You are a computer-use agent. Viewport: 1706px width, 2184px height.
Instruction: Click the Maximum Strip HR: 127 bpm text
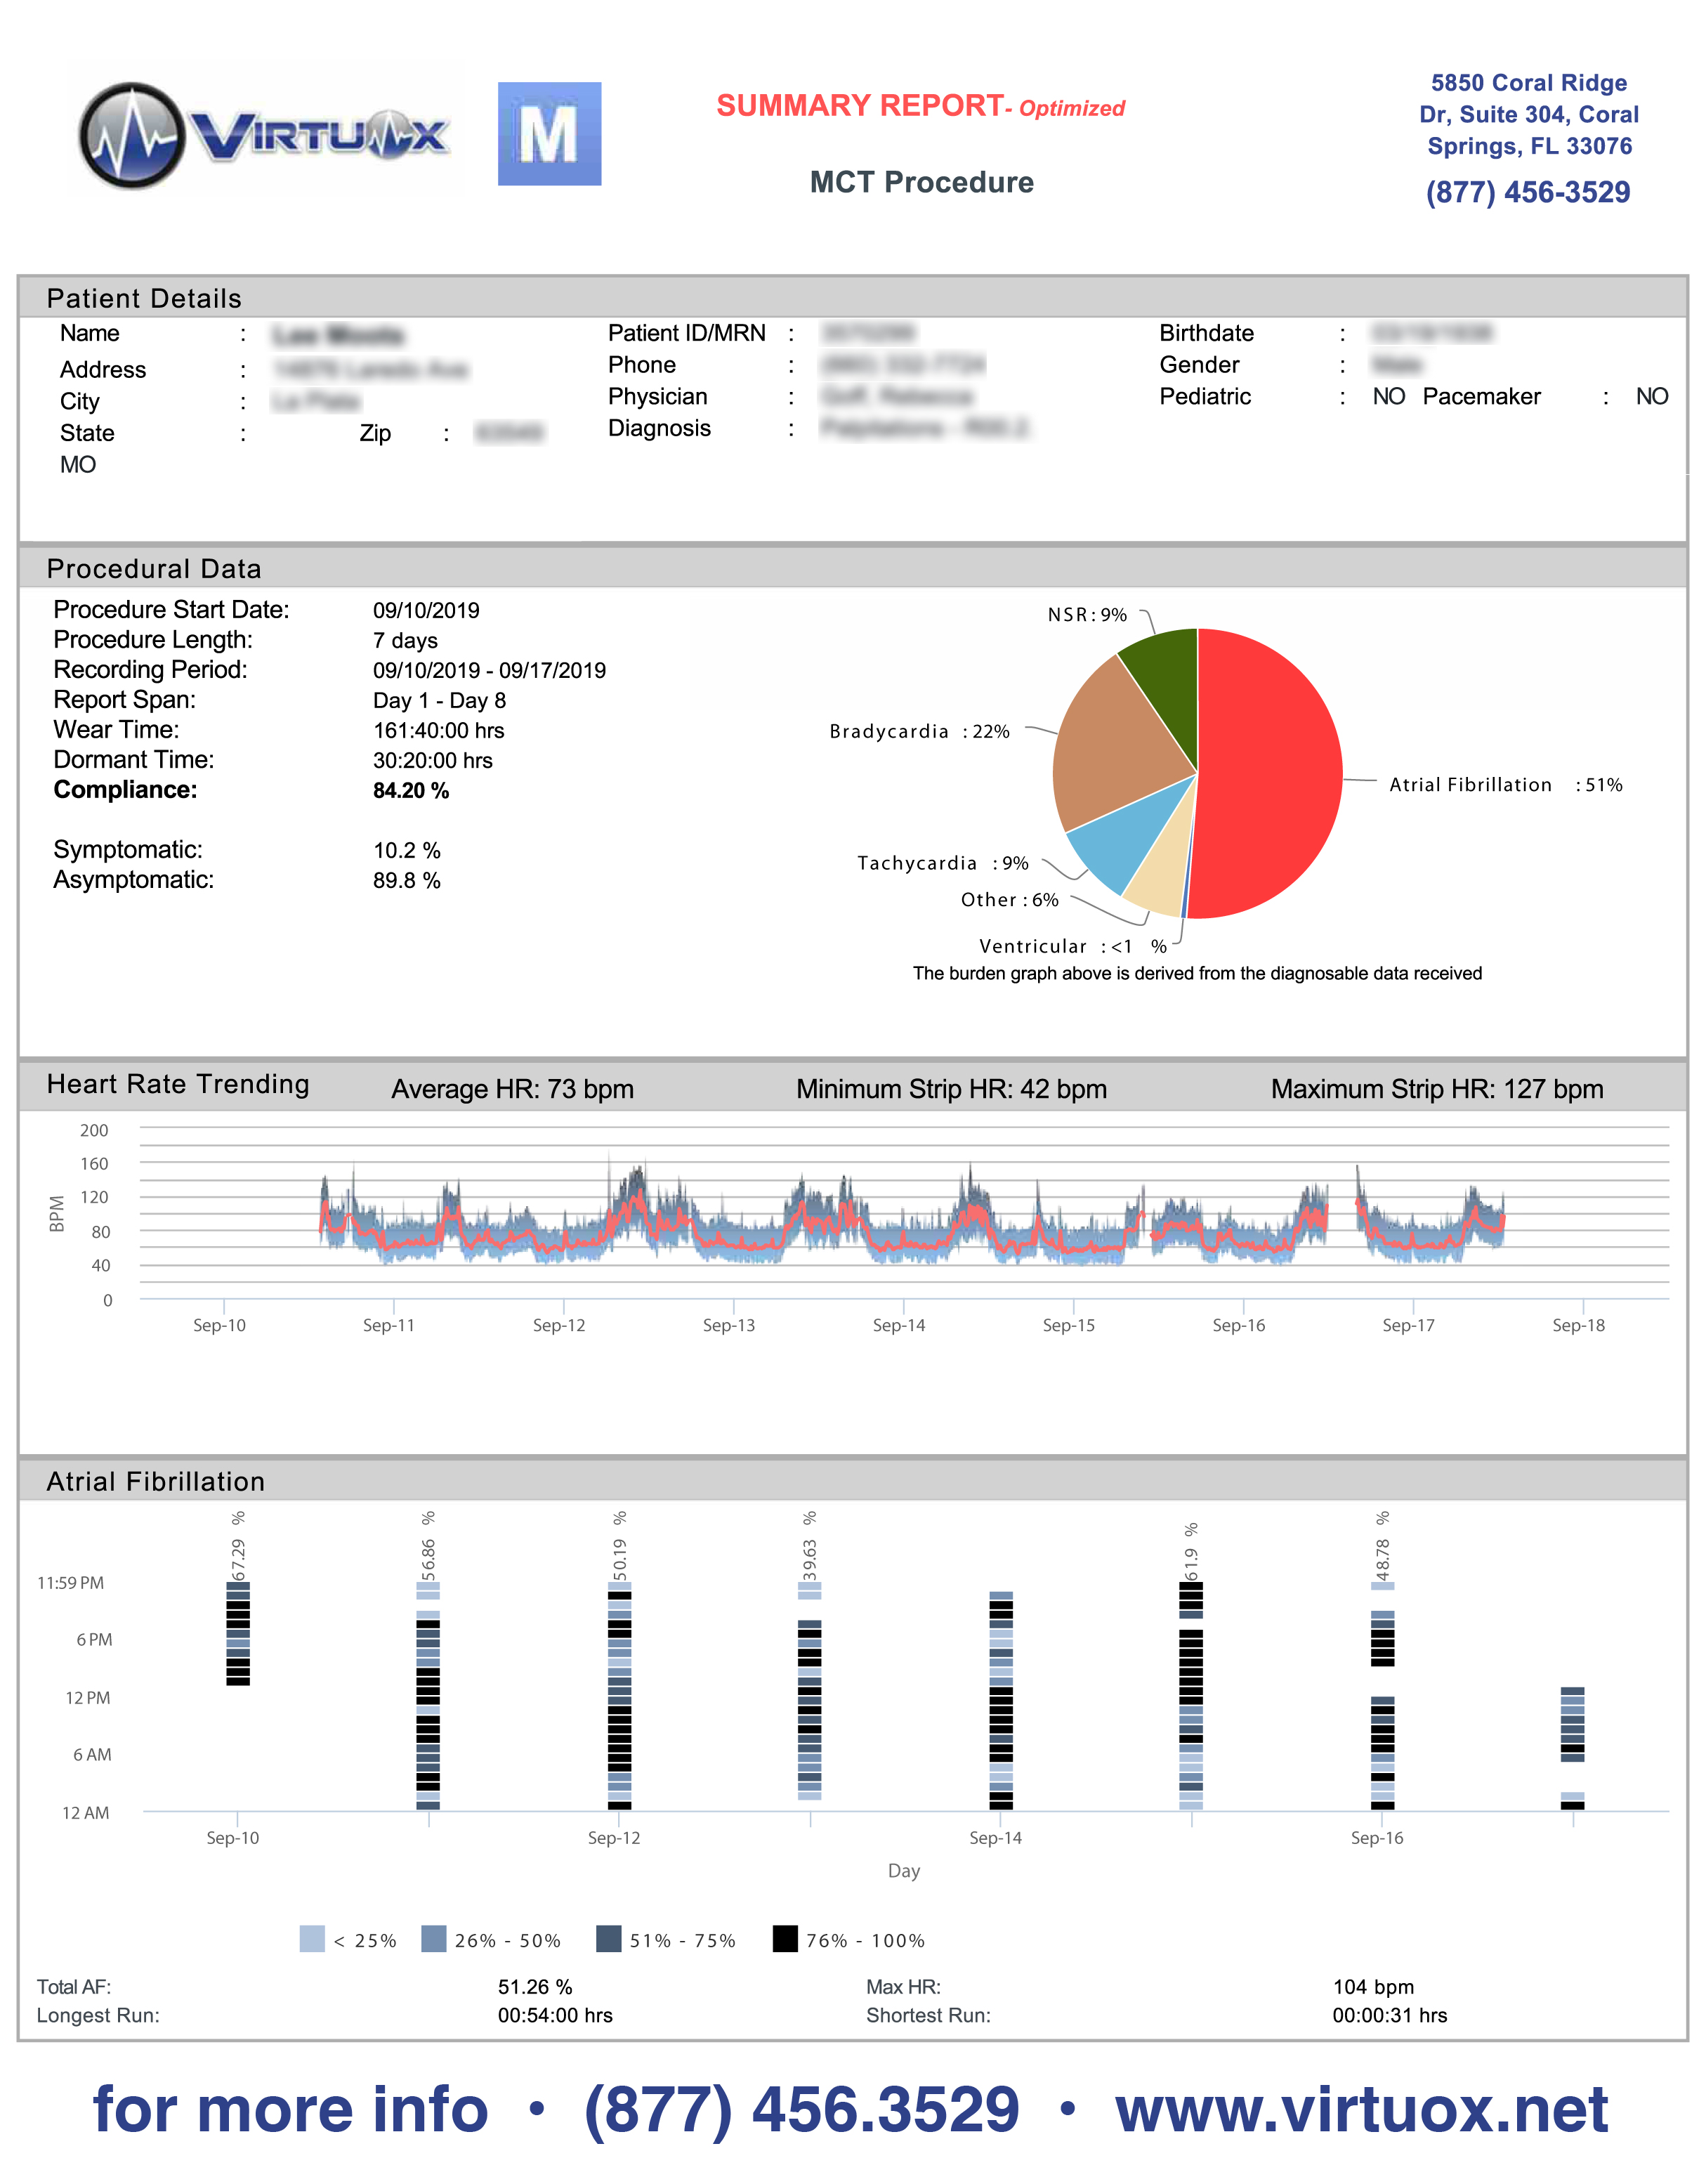tap(1437, 1089)
